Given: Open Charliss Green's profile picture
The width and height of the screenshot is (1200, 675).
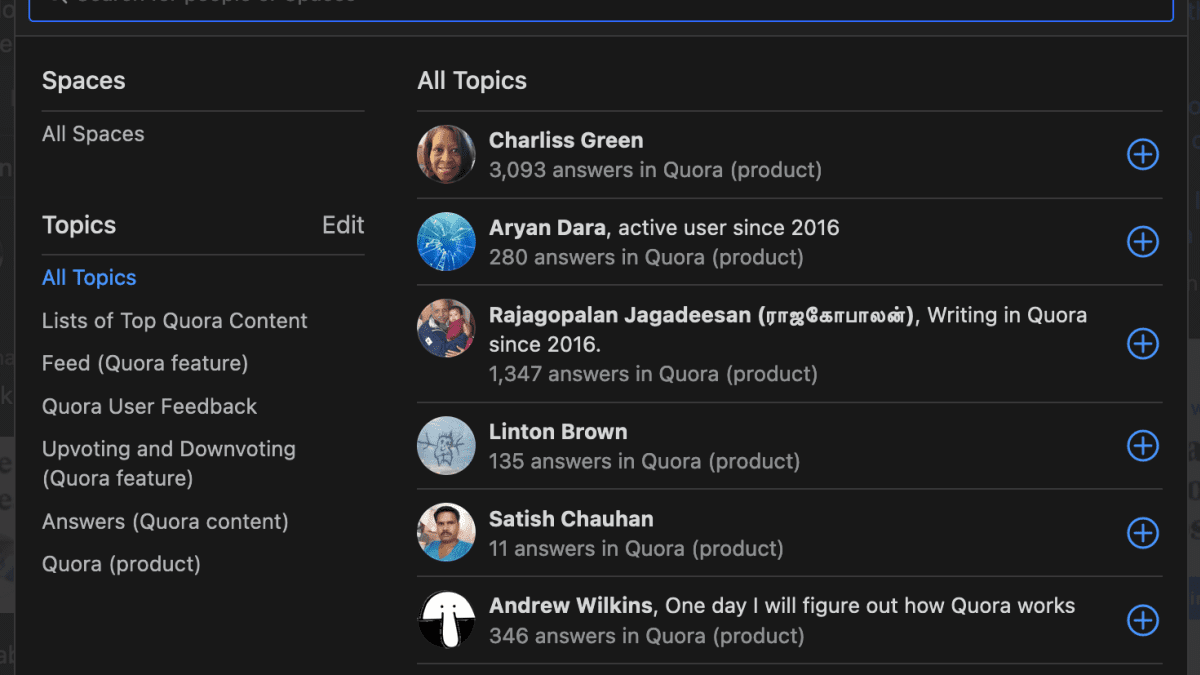Looking at the screenshot, I should 446,155.
